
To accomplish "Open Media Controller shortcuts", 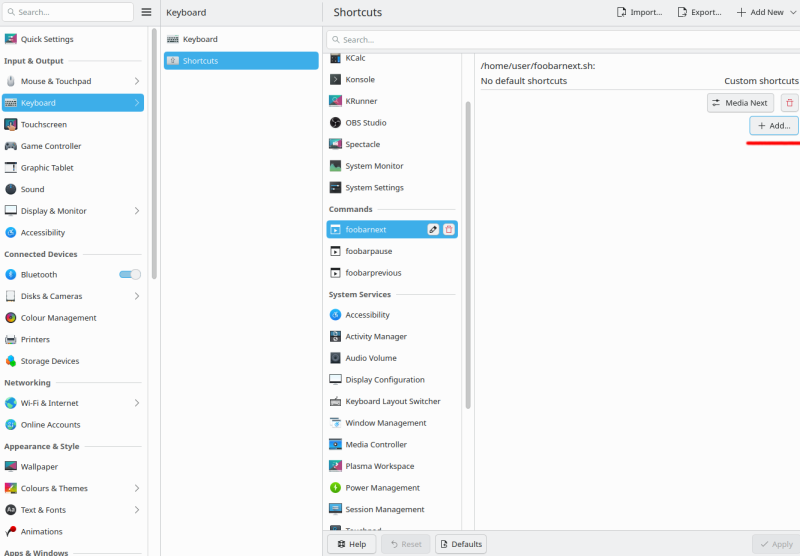I will point(392,444).
